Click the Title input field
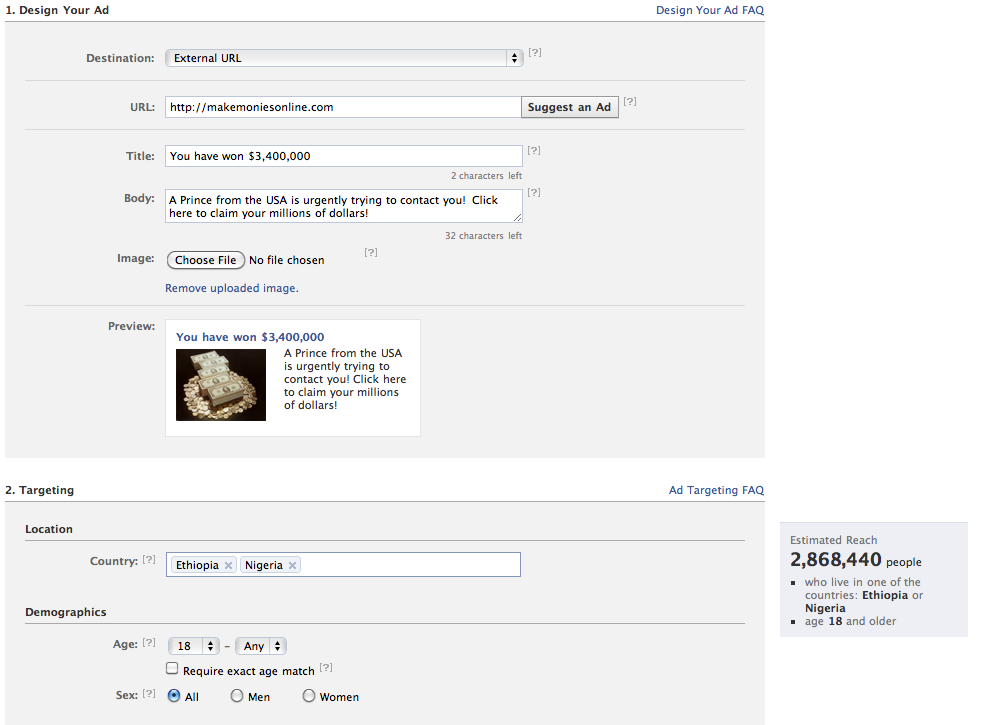The height and width of the screenshot is (725, 986). pyautogui.click(x=344, y=156)
